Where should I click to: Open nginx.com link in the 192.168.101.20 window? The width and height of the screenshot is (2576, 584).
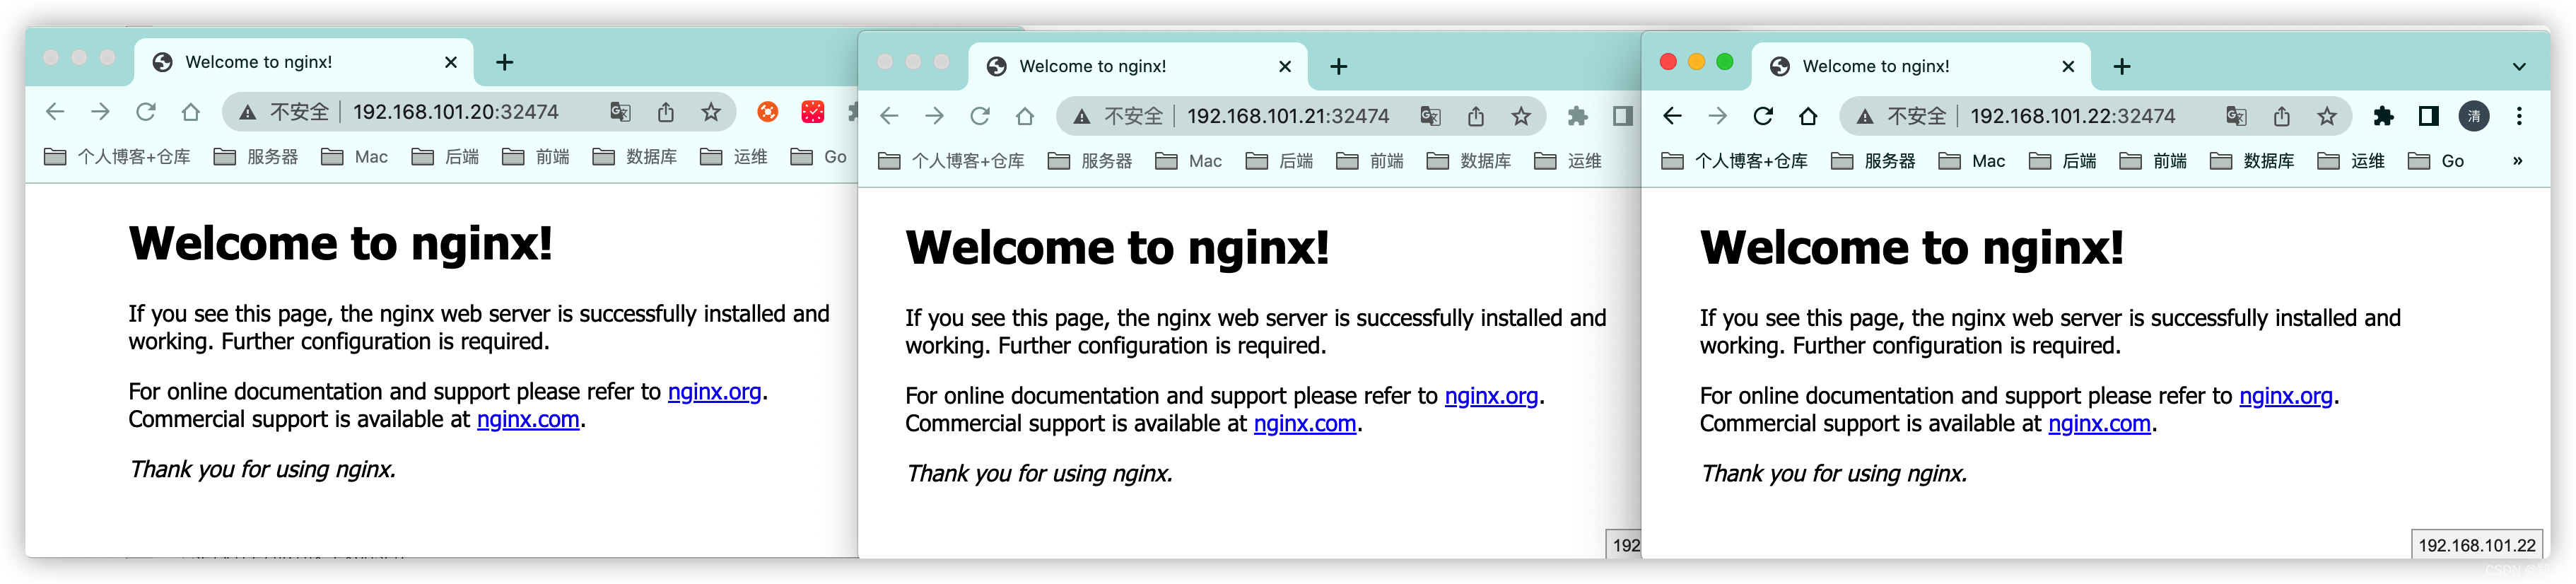528,420
